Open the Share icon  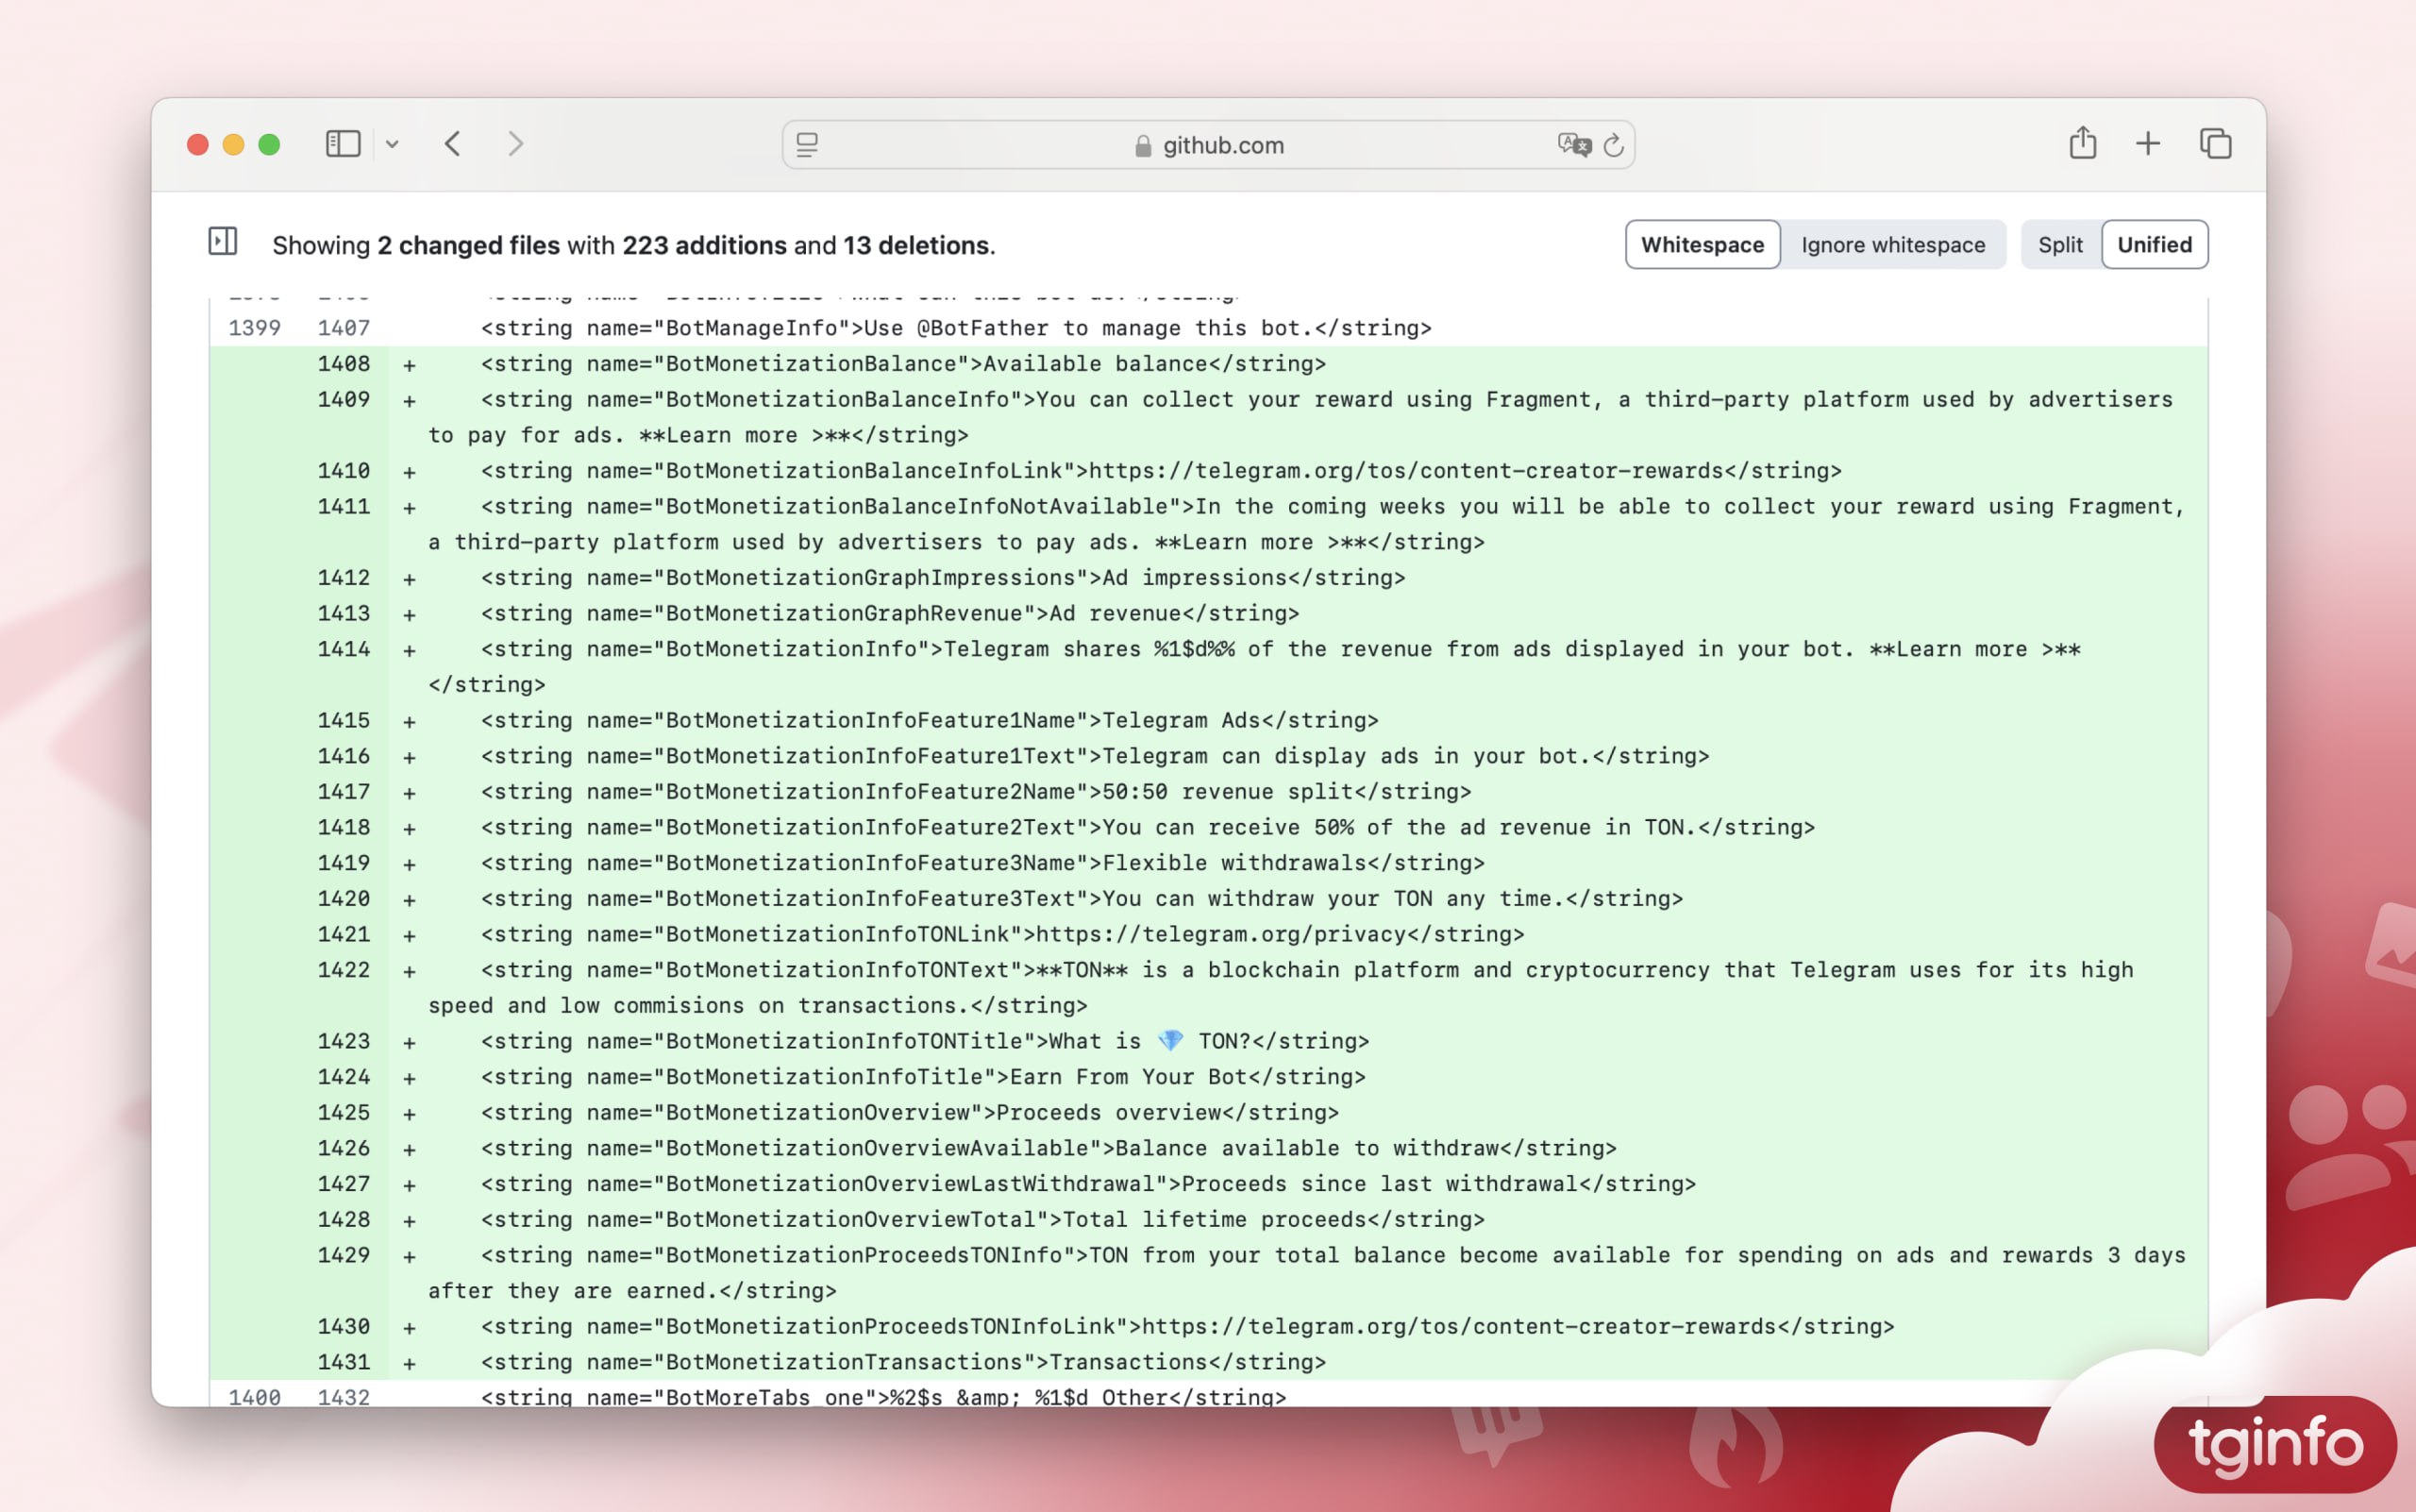click(2082, 143)
